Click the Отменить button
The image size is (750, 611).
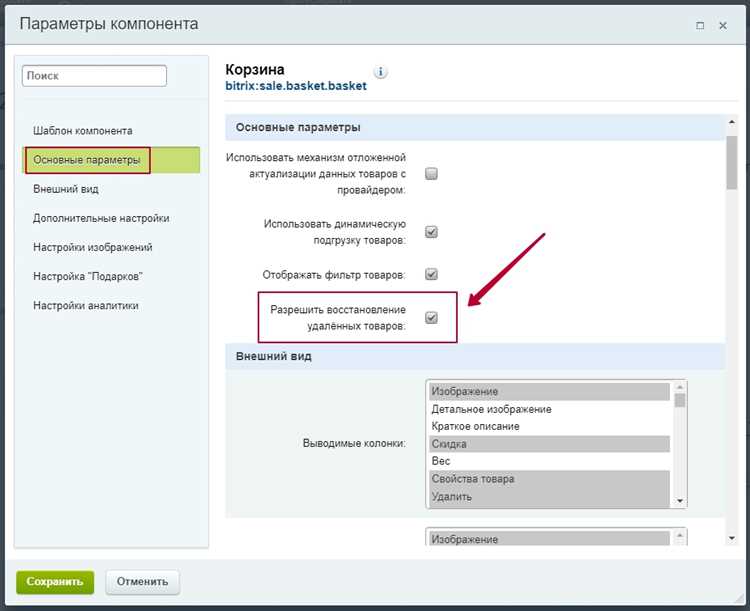(143, 582)
